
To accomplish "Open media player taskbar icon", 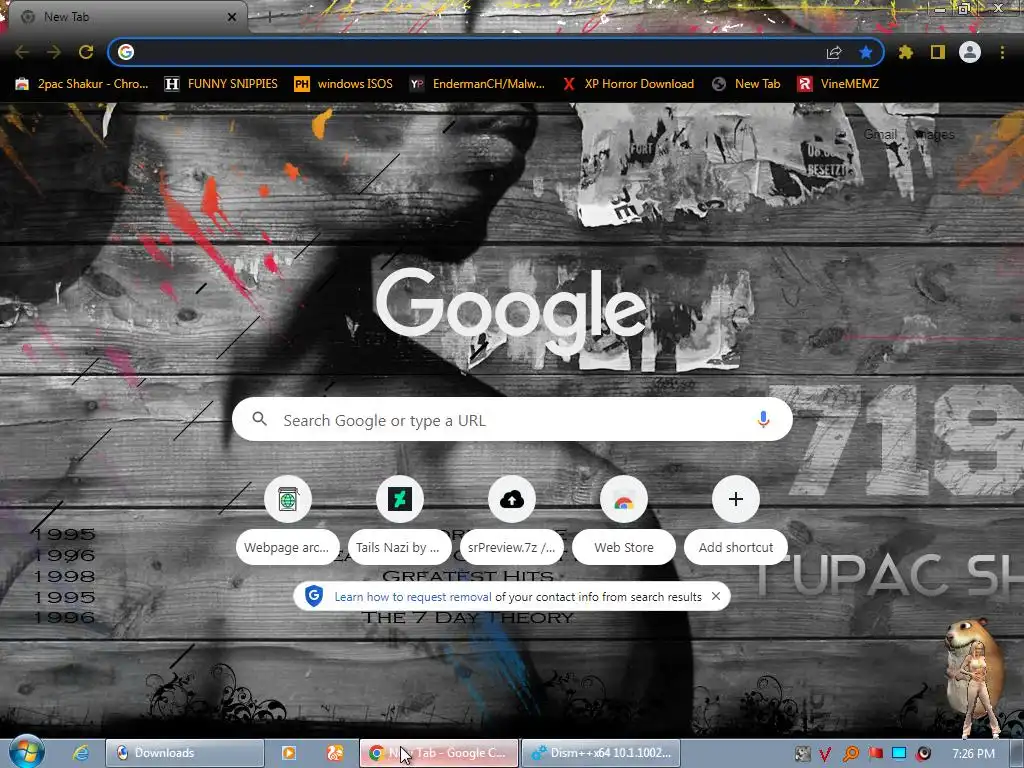I will tap(289, 753).
